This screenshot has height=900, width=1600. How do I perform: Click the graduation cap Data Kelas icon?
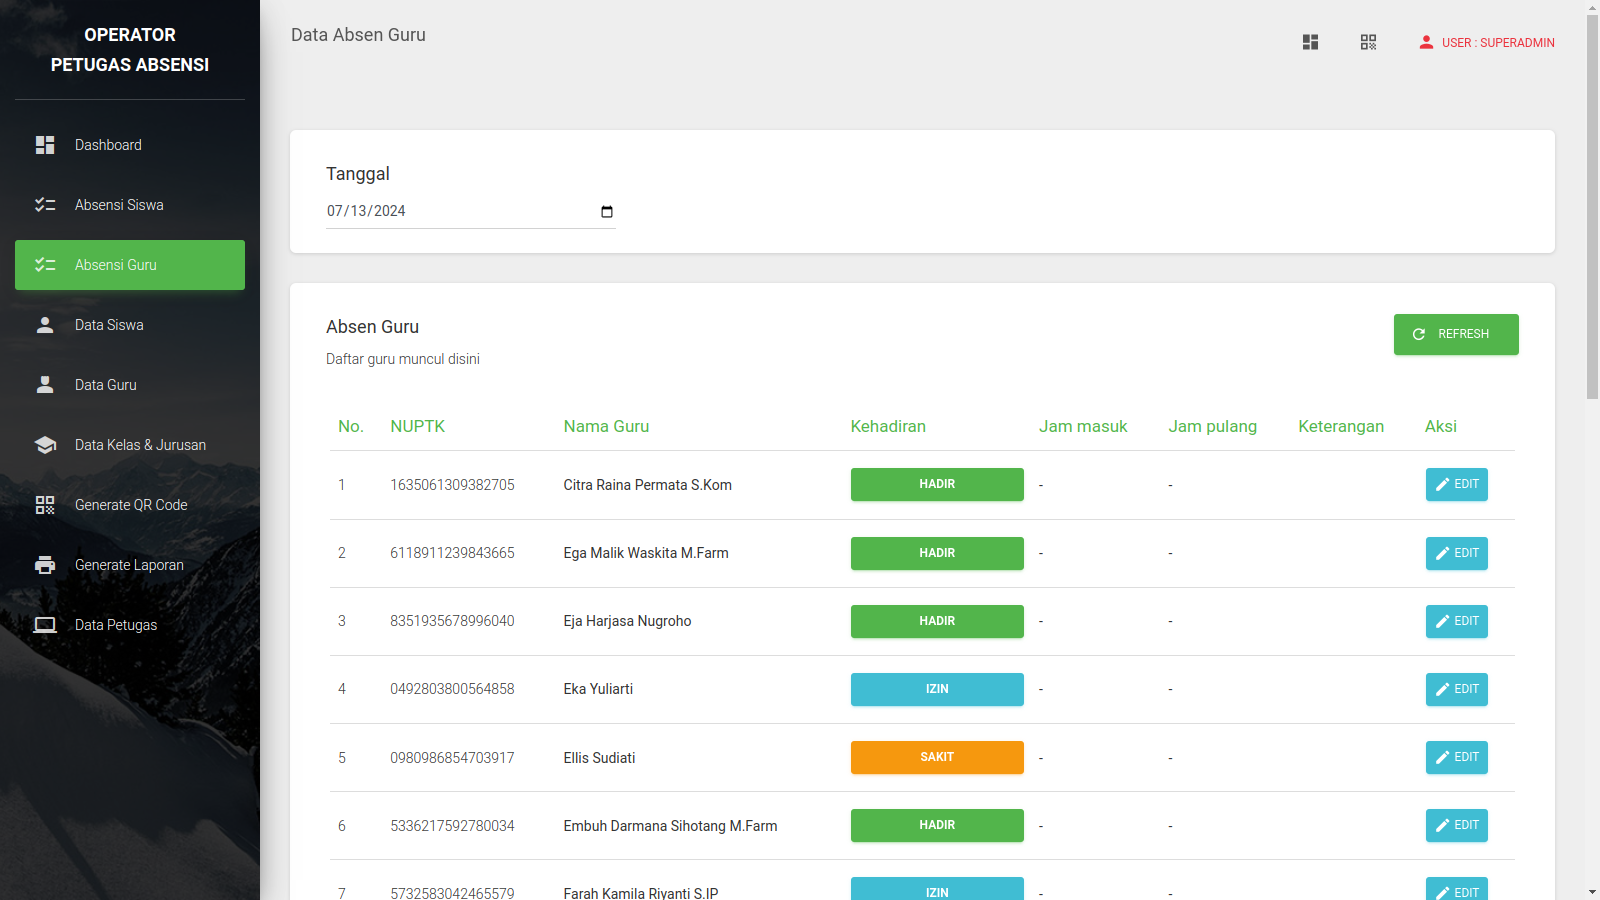coord(45,445)
